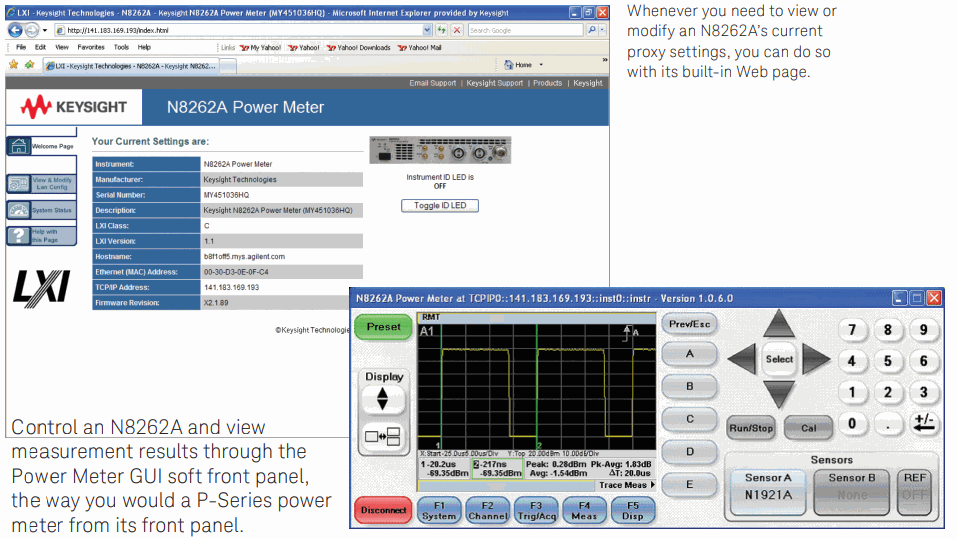Toggle Run/Stop acquisition
Image resolution: width=957 pixels, height=539 pixels.
point(750,428)
